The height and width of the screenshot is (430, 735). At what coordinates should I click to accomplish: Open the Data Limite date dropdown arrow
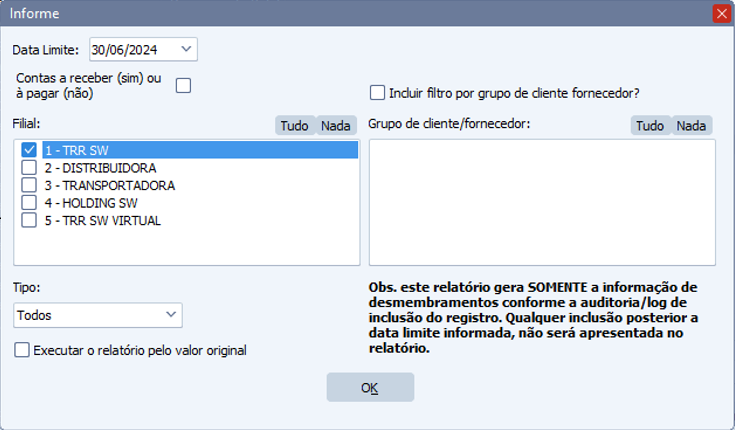[186, 49]
